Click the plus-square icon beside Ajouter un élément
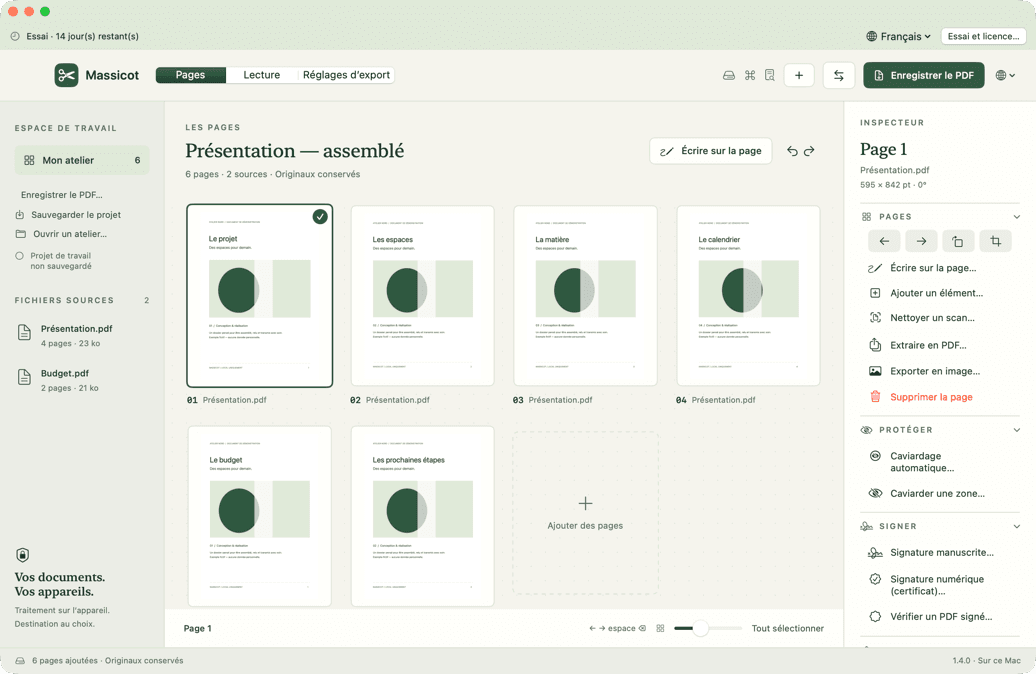Viewport: 1036px width, 674px height. coord(875,293)
